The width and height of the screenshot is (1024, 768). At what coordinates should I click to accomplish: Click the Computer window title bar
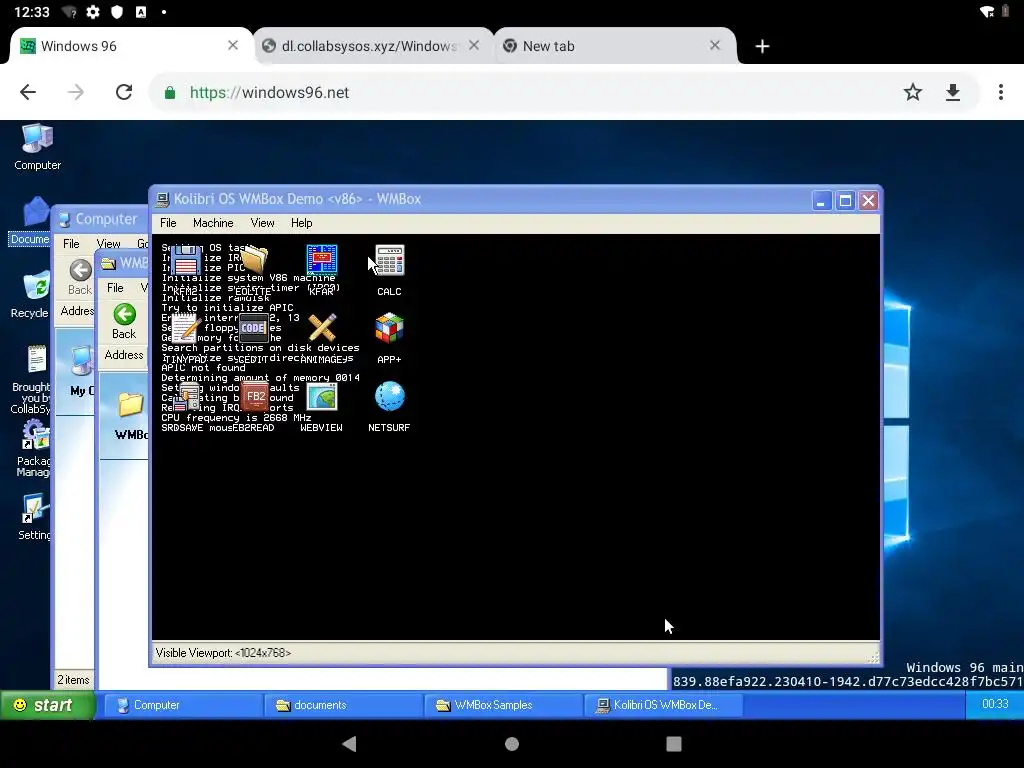[100, 219]
